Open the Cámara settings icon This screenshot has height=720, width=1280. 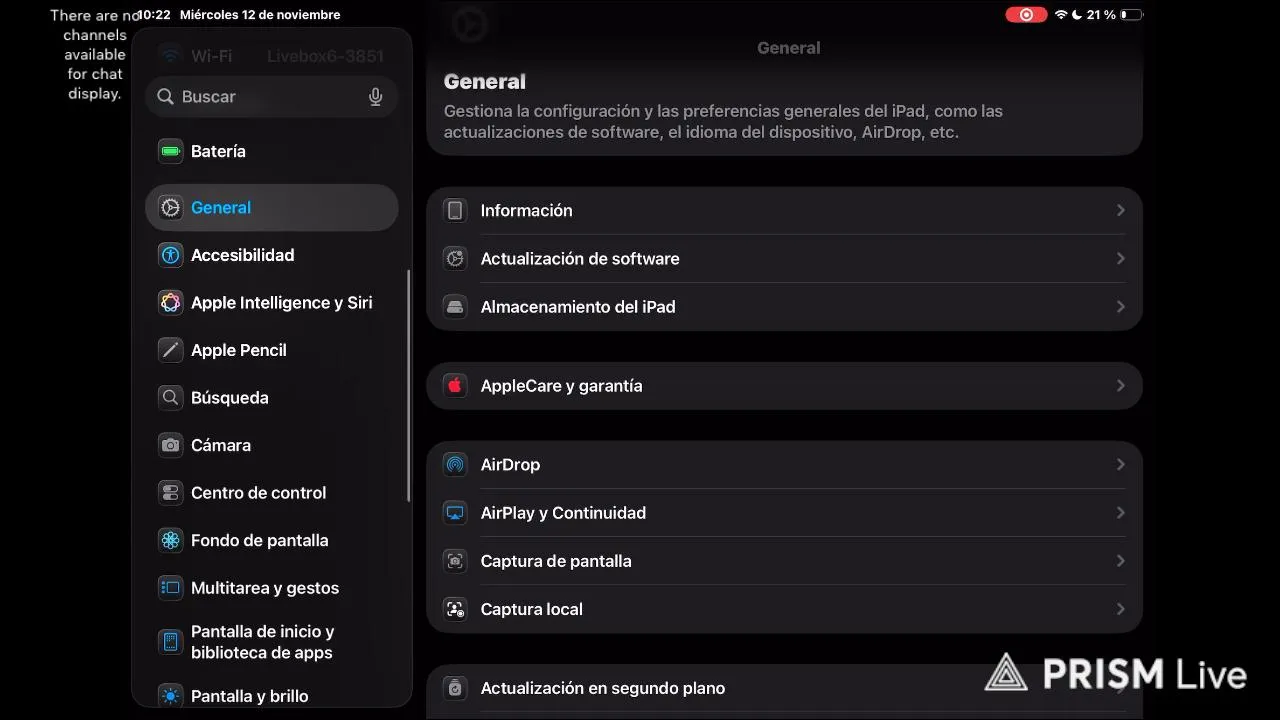click(171, 445)
